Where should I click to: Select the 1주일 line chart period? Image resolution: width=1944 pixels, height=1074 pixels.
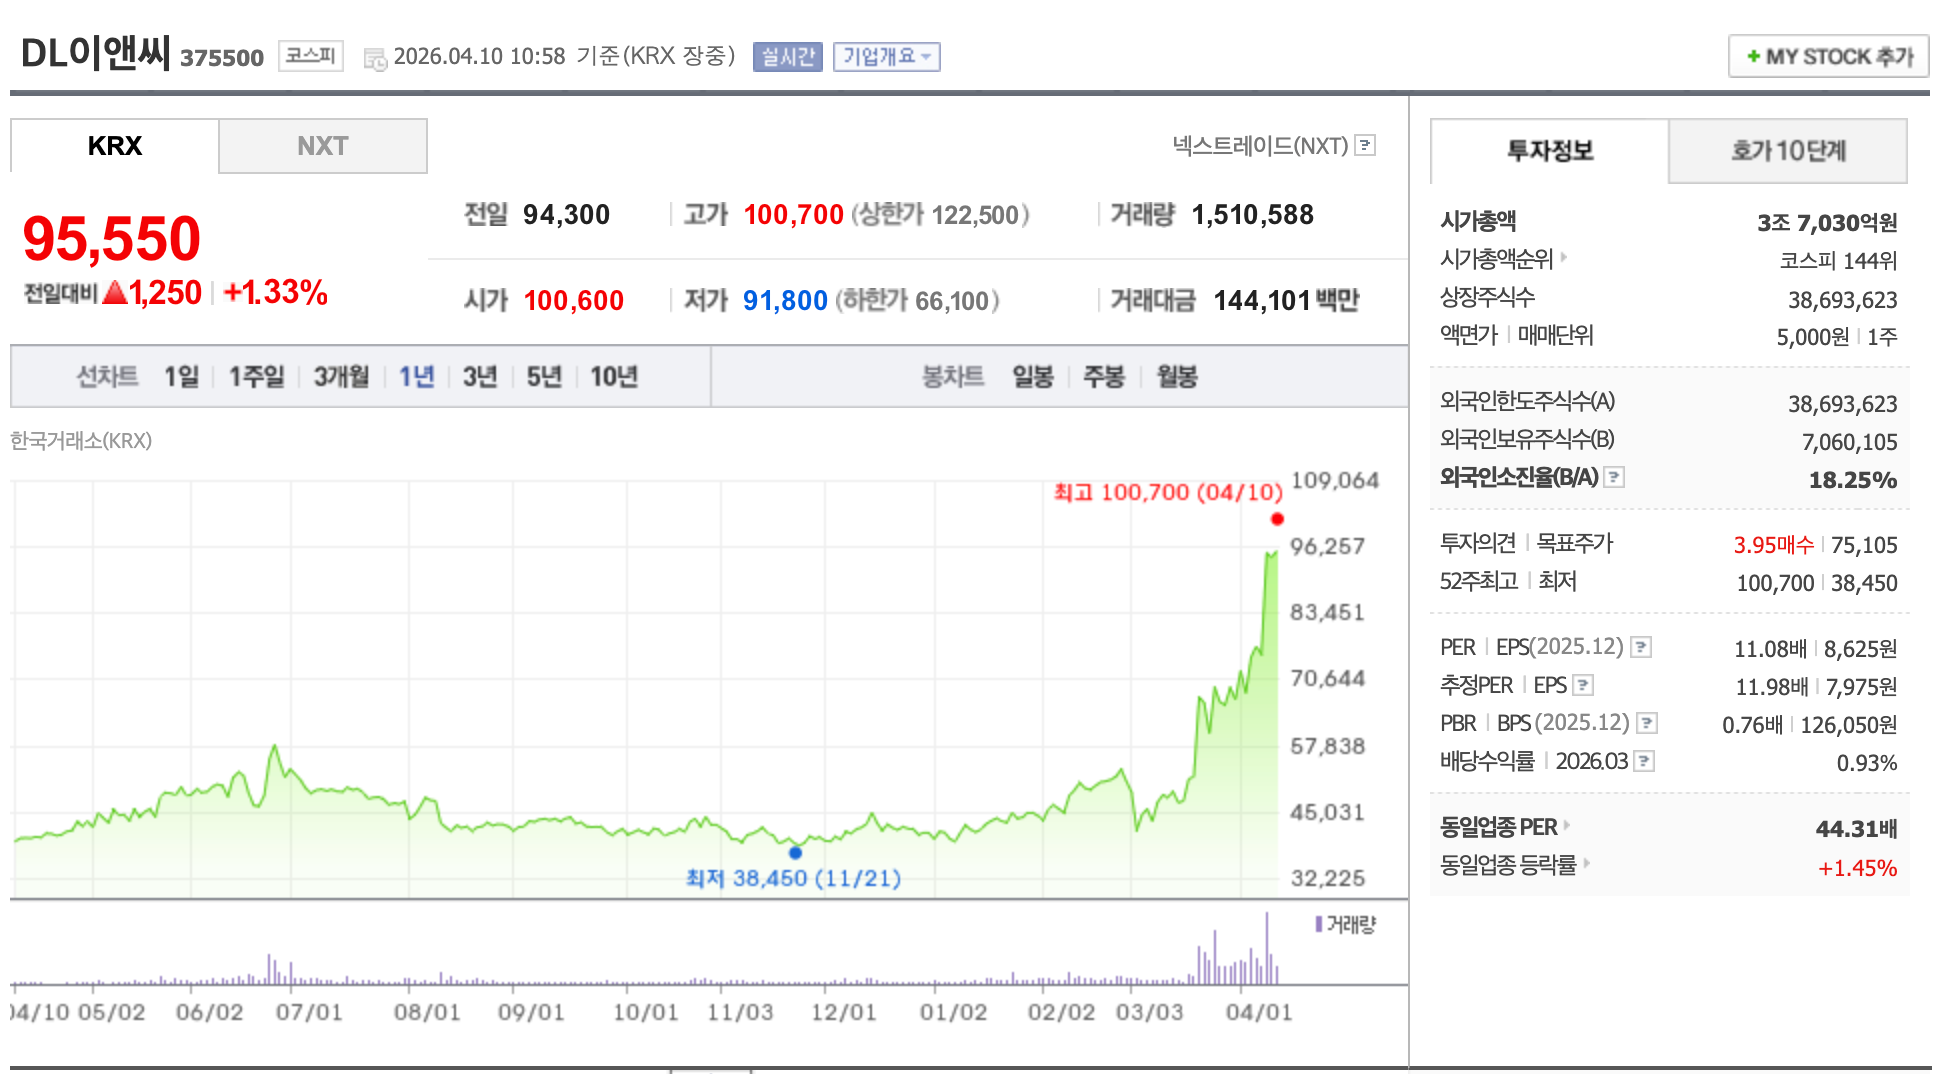pyautogui.click(x=256, y=376)
